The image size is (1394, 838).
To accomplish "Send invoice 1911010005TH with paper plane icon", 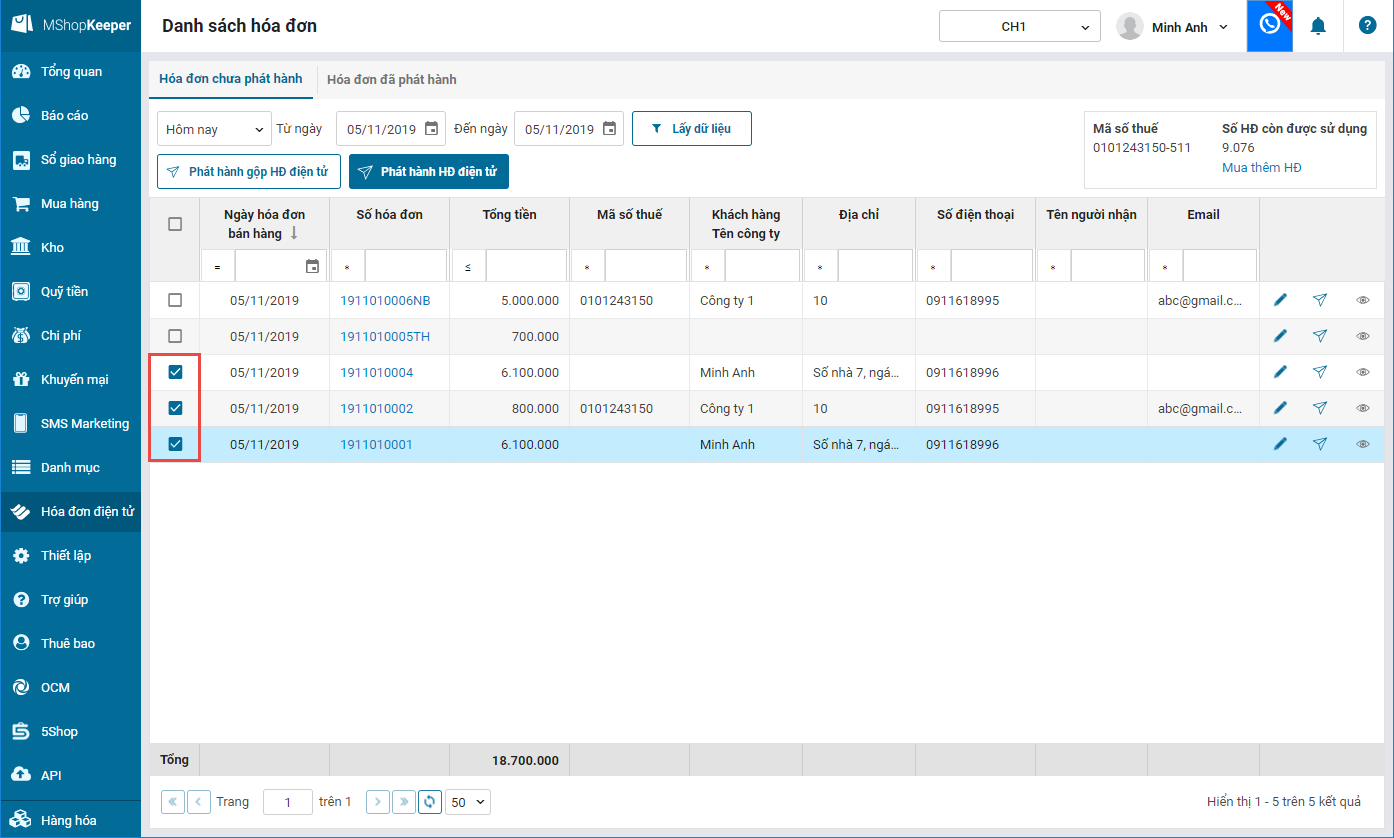I will [1320, 336].
